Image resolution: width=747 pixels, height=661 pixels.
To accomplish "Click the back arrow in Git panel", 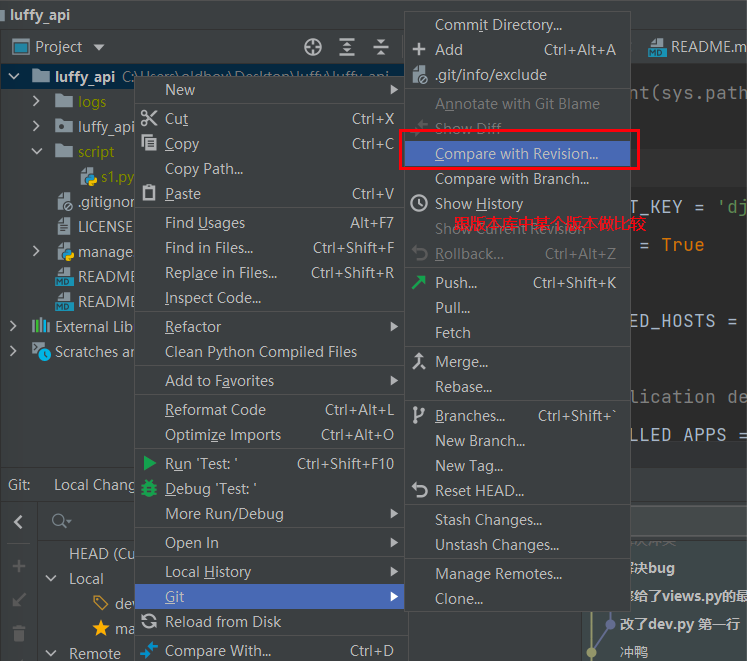I will point(19,522).
